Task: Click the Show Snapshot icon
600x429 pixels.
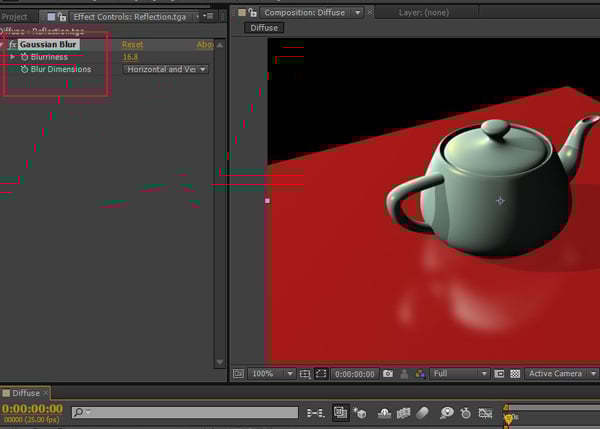Action: 404,374
